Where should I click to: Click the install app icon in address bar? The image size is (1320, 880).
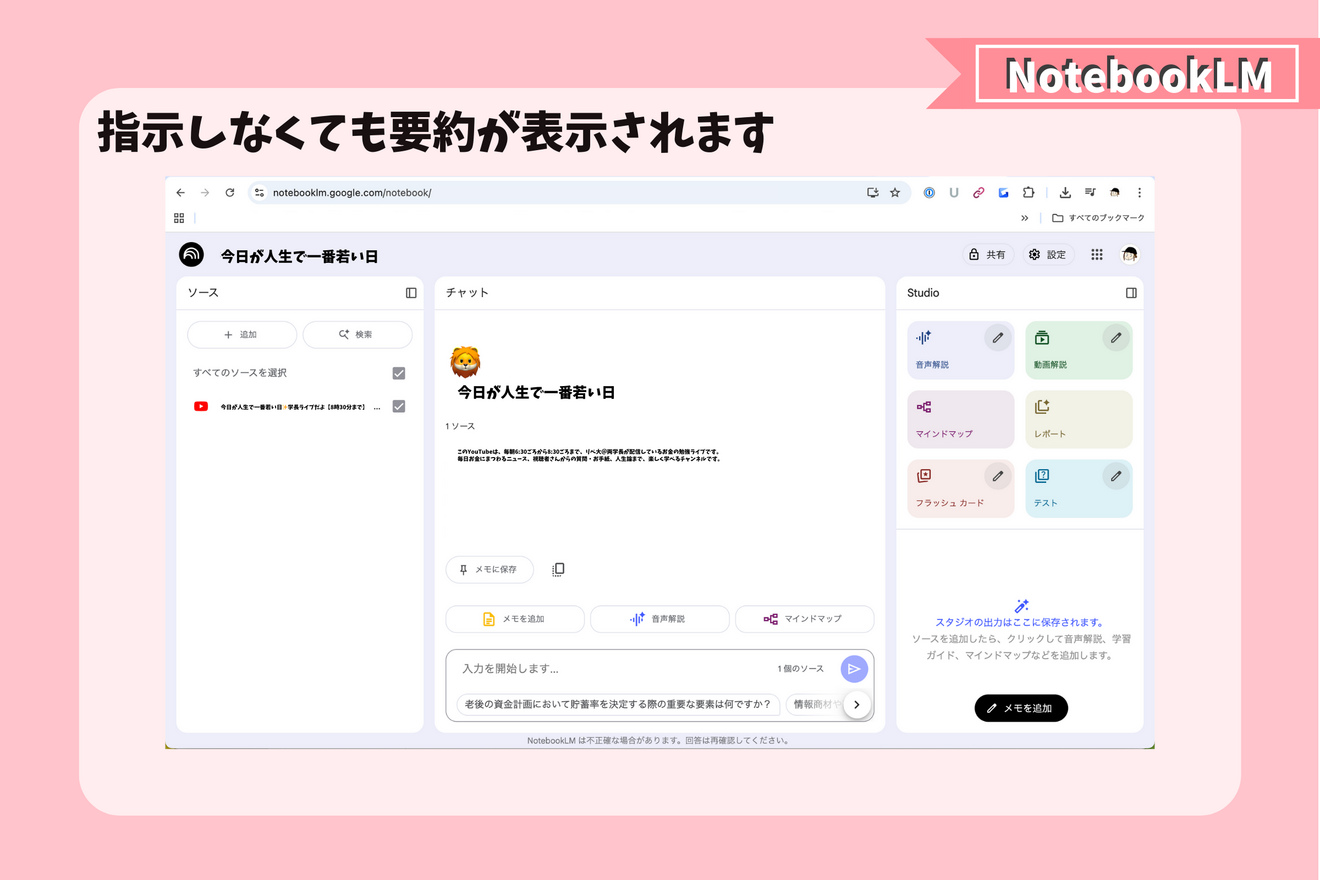873,193
